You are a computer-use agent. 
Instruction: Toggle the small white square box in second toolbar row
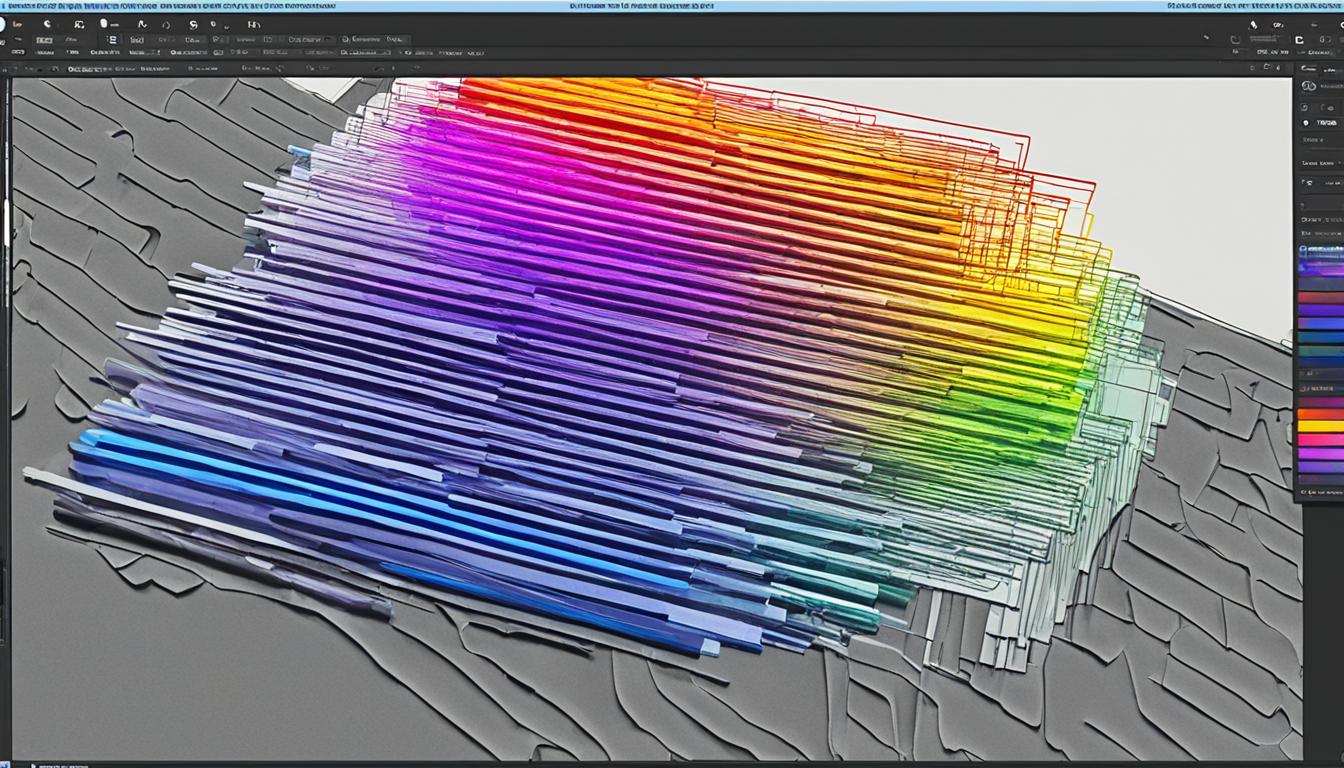(113, 41)
